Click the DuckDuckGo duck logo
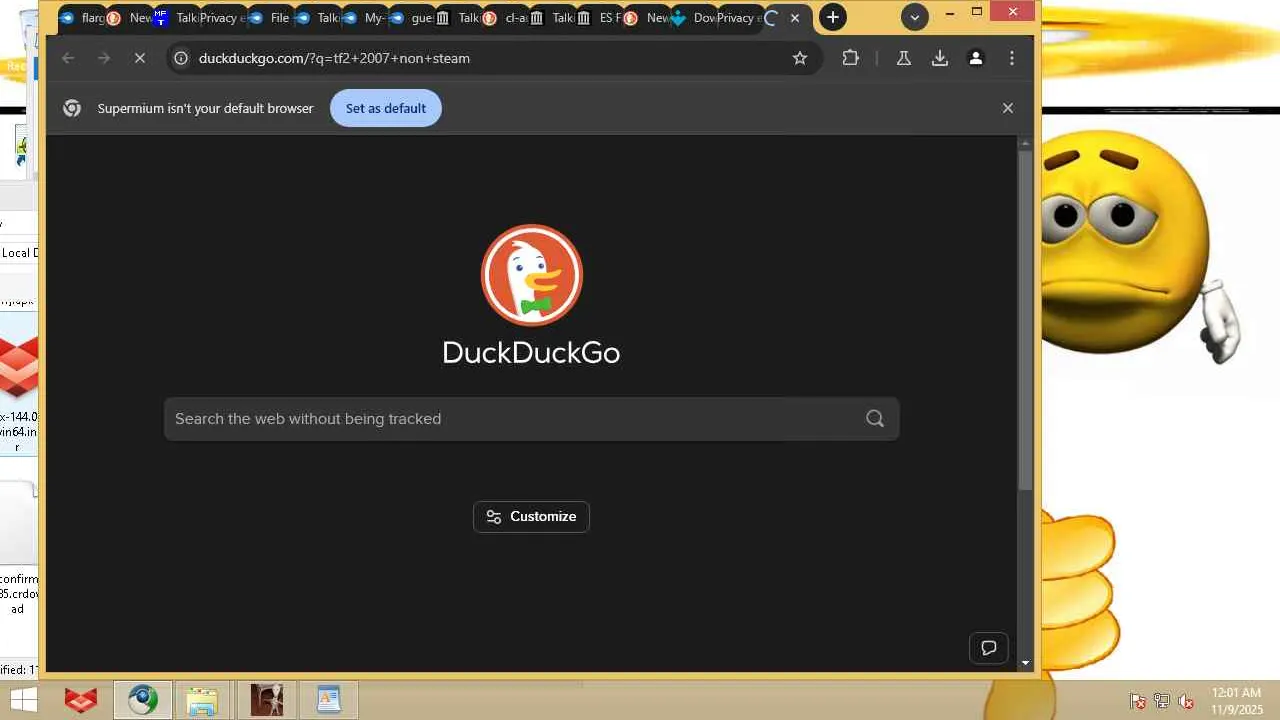 [x=532, y=275]
